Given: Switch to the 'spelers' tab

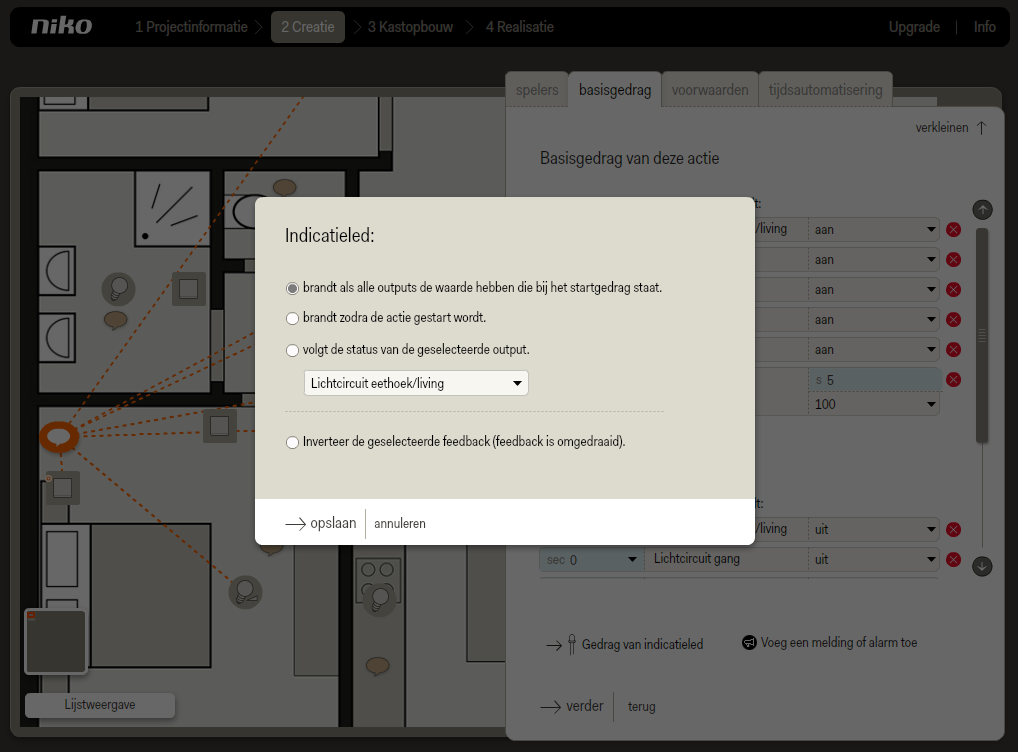Looking at the screenshot, I should [x=537, y=90].
